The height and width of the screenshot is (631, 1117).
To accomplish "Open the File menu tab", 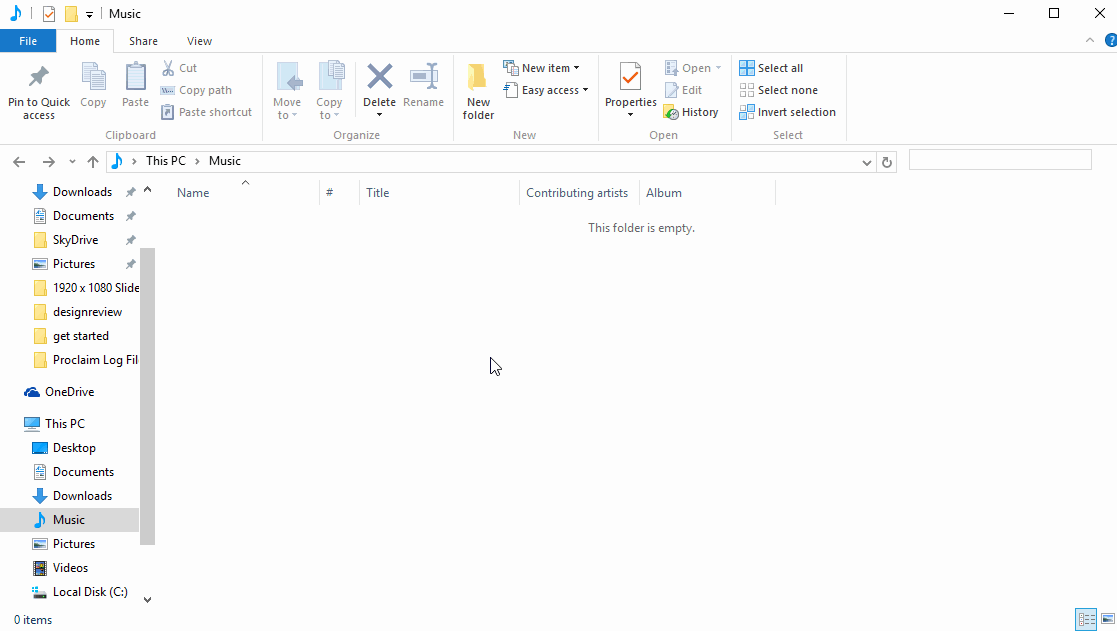I will coord(28,41).
